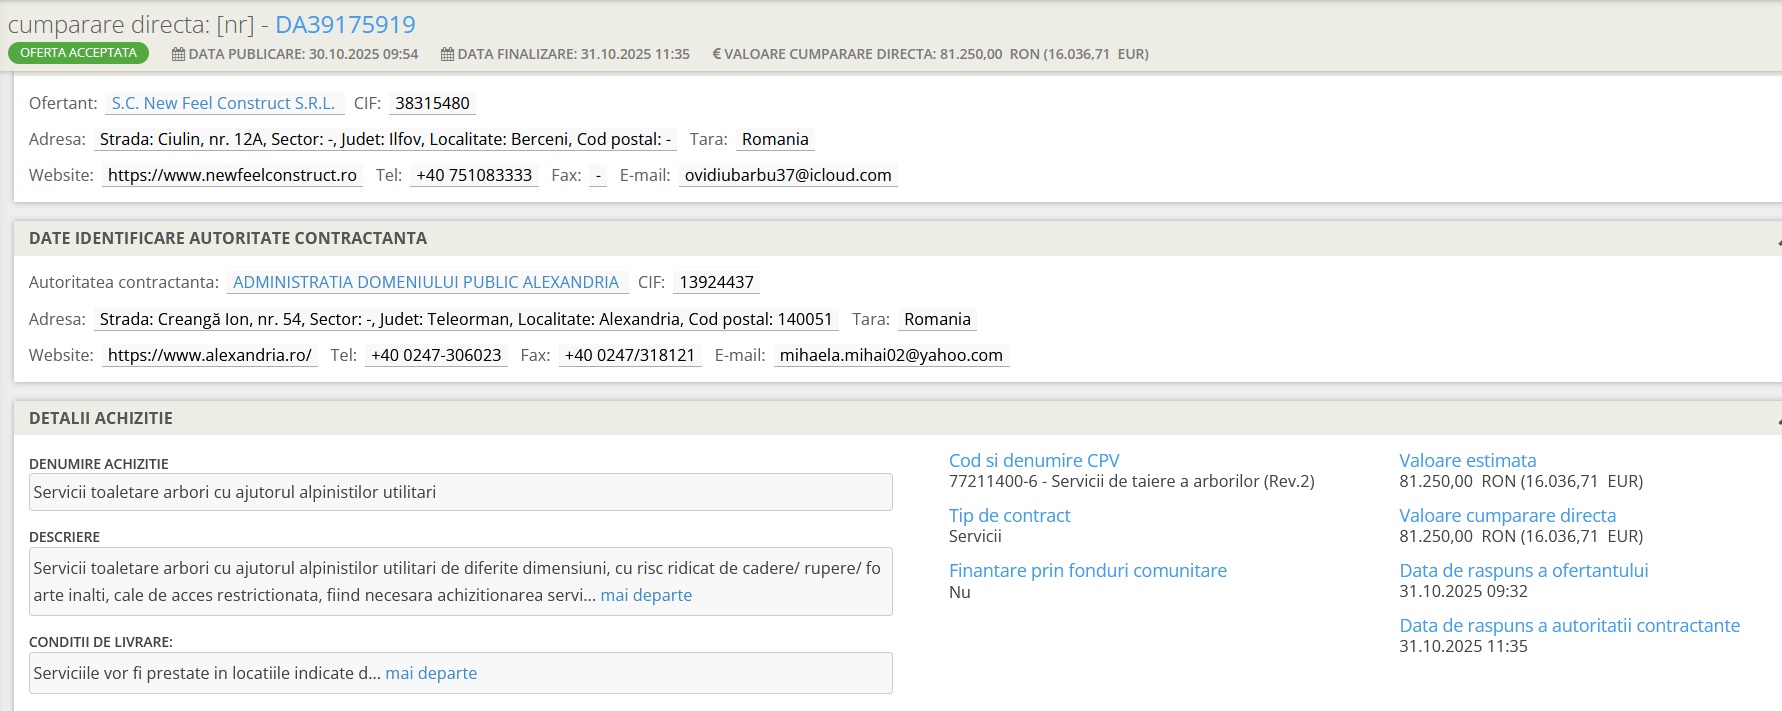Click the 'Valoare estimata' heading
The height and width of the screenshot is (711, 1782).
[1467, 460]
